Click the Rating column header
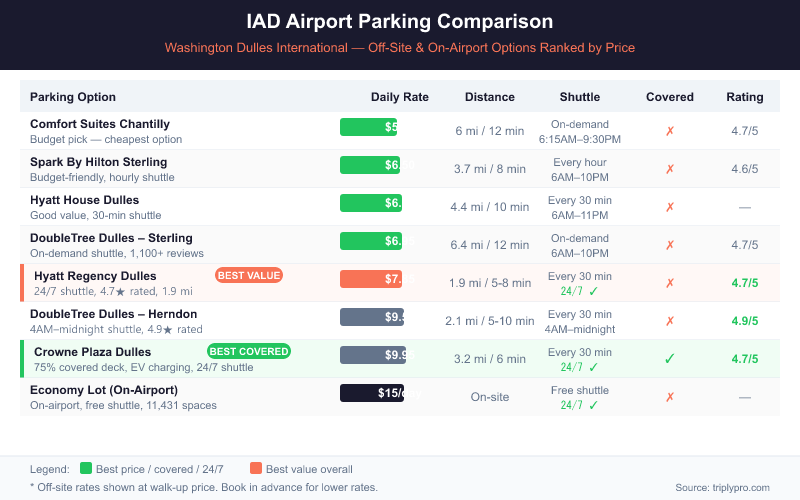Viewport: 800px width, 500px height. coord(744,97)
